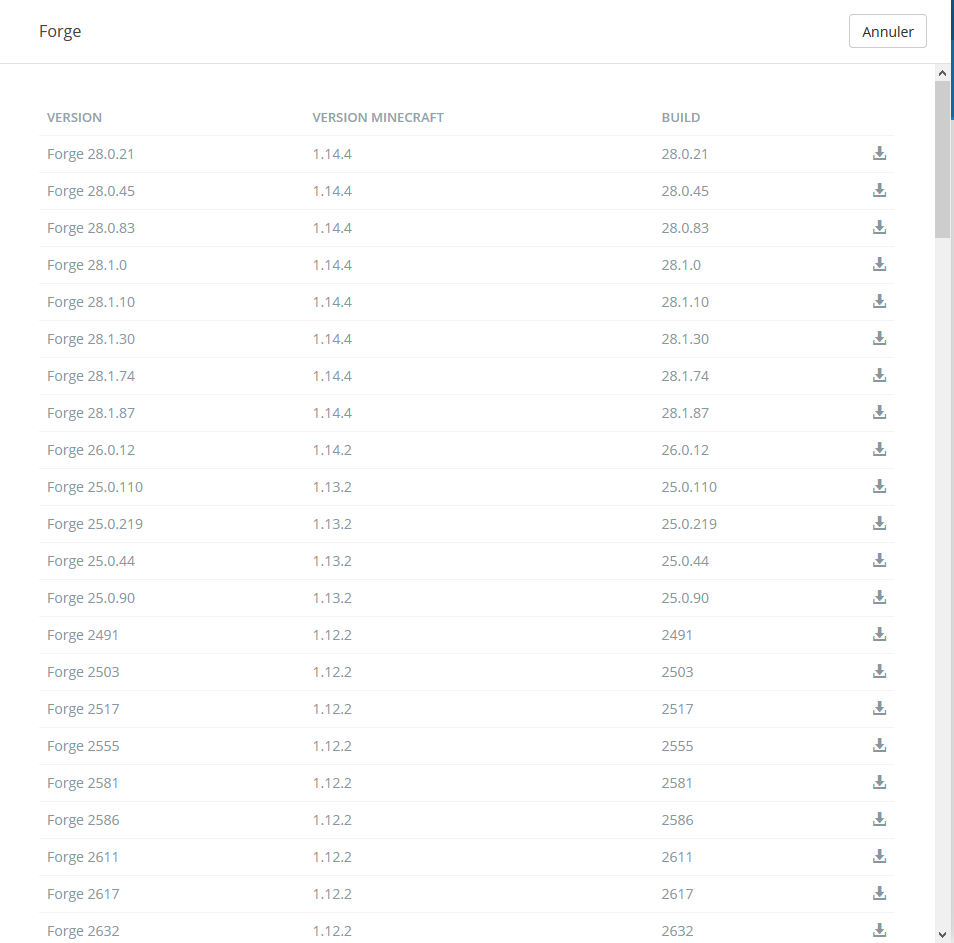The image size is (954, 943).
Task: Select the Forge 25.0.44 version name
Action: pyautogui.click(x=91, y=561)
